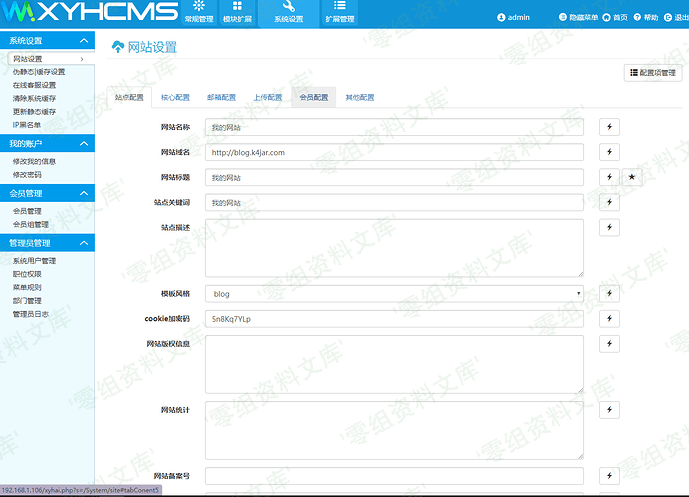Open the 模板风格 dropdown showing blog
Screen dimensions: 689x497
394,294
